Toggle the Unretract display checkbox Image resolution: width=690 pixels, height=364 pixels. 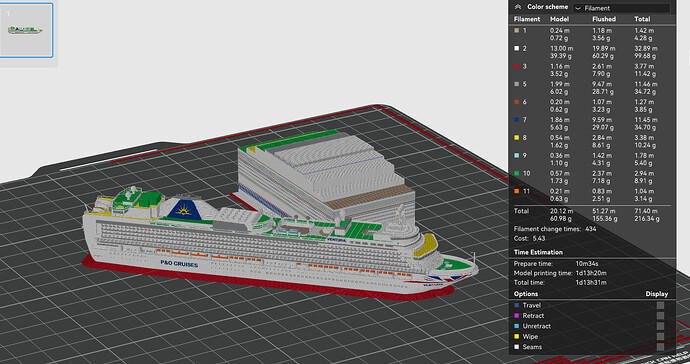[660, 326]
